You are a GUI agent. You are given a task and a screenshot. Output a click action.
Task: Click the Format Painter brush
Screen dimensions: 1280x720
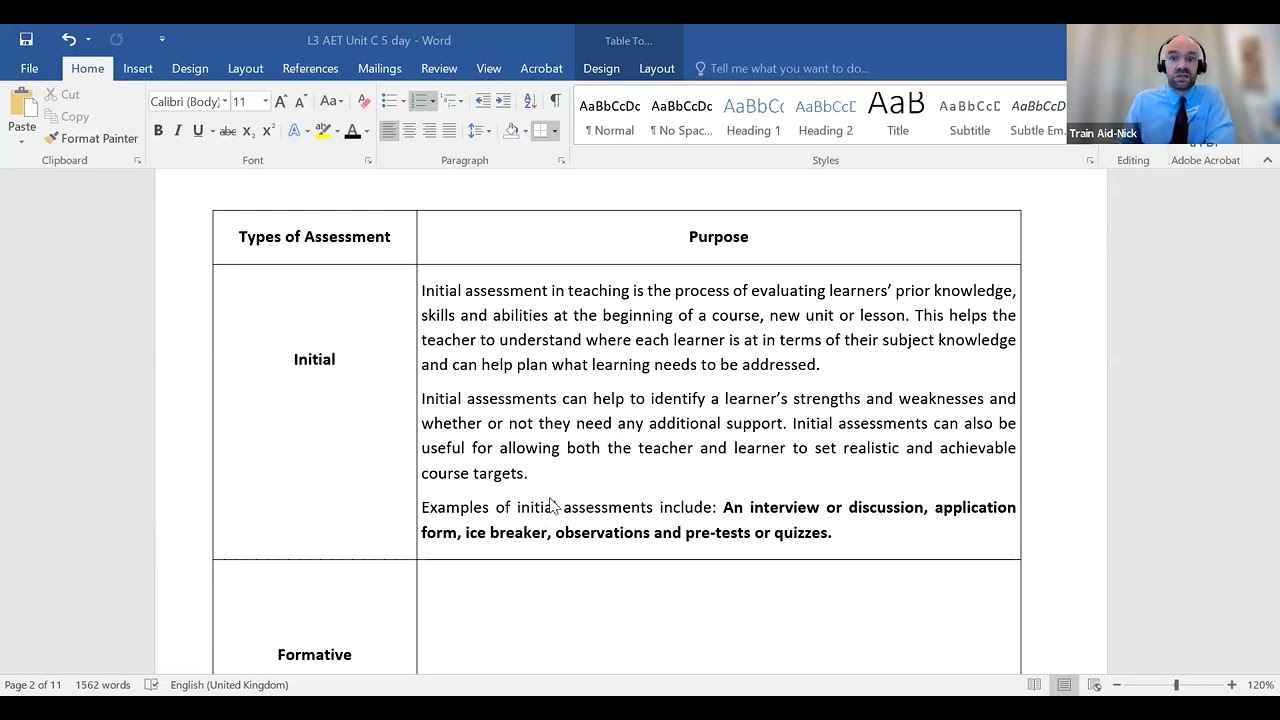[x=91, y=138]
